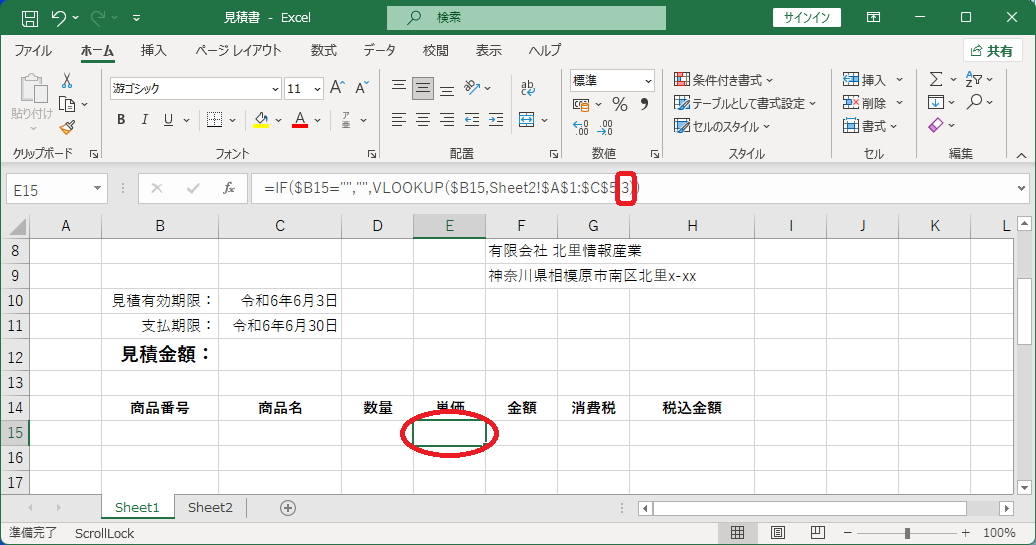
Task: Cancel formula entry with X button
Action: [x=157, y=189]
